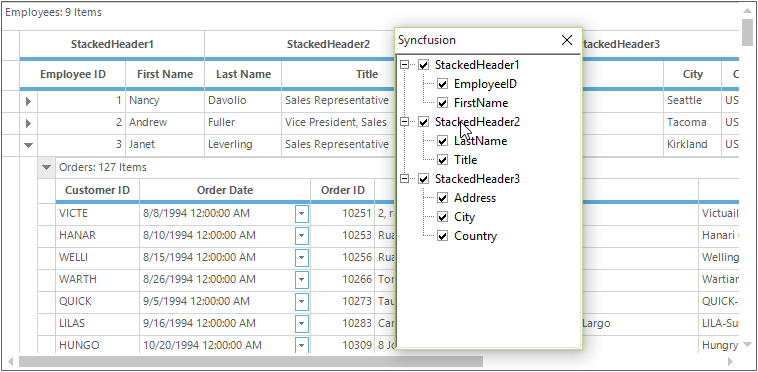Select the StackedHeader1 tree label
The image size is (758, 372).
pos(477,65)
